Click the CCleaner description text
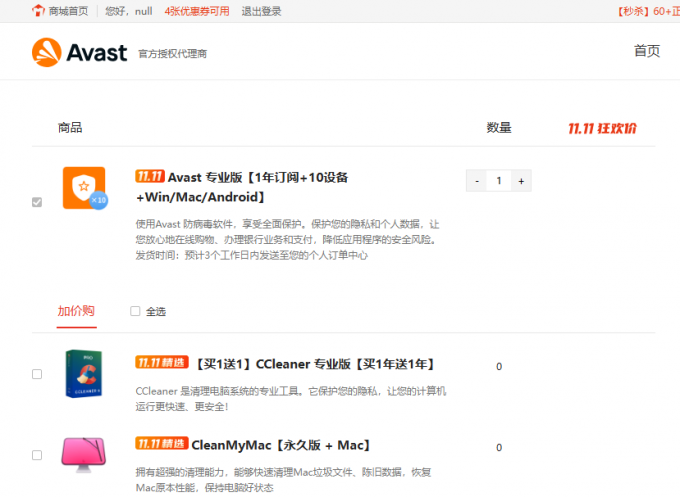This screenshot has height=497, width=680. [291, 399]
